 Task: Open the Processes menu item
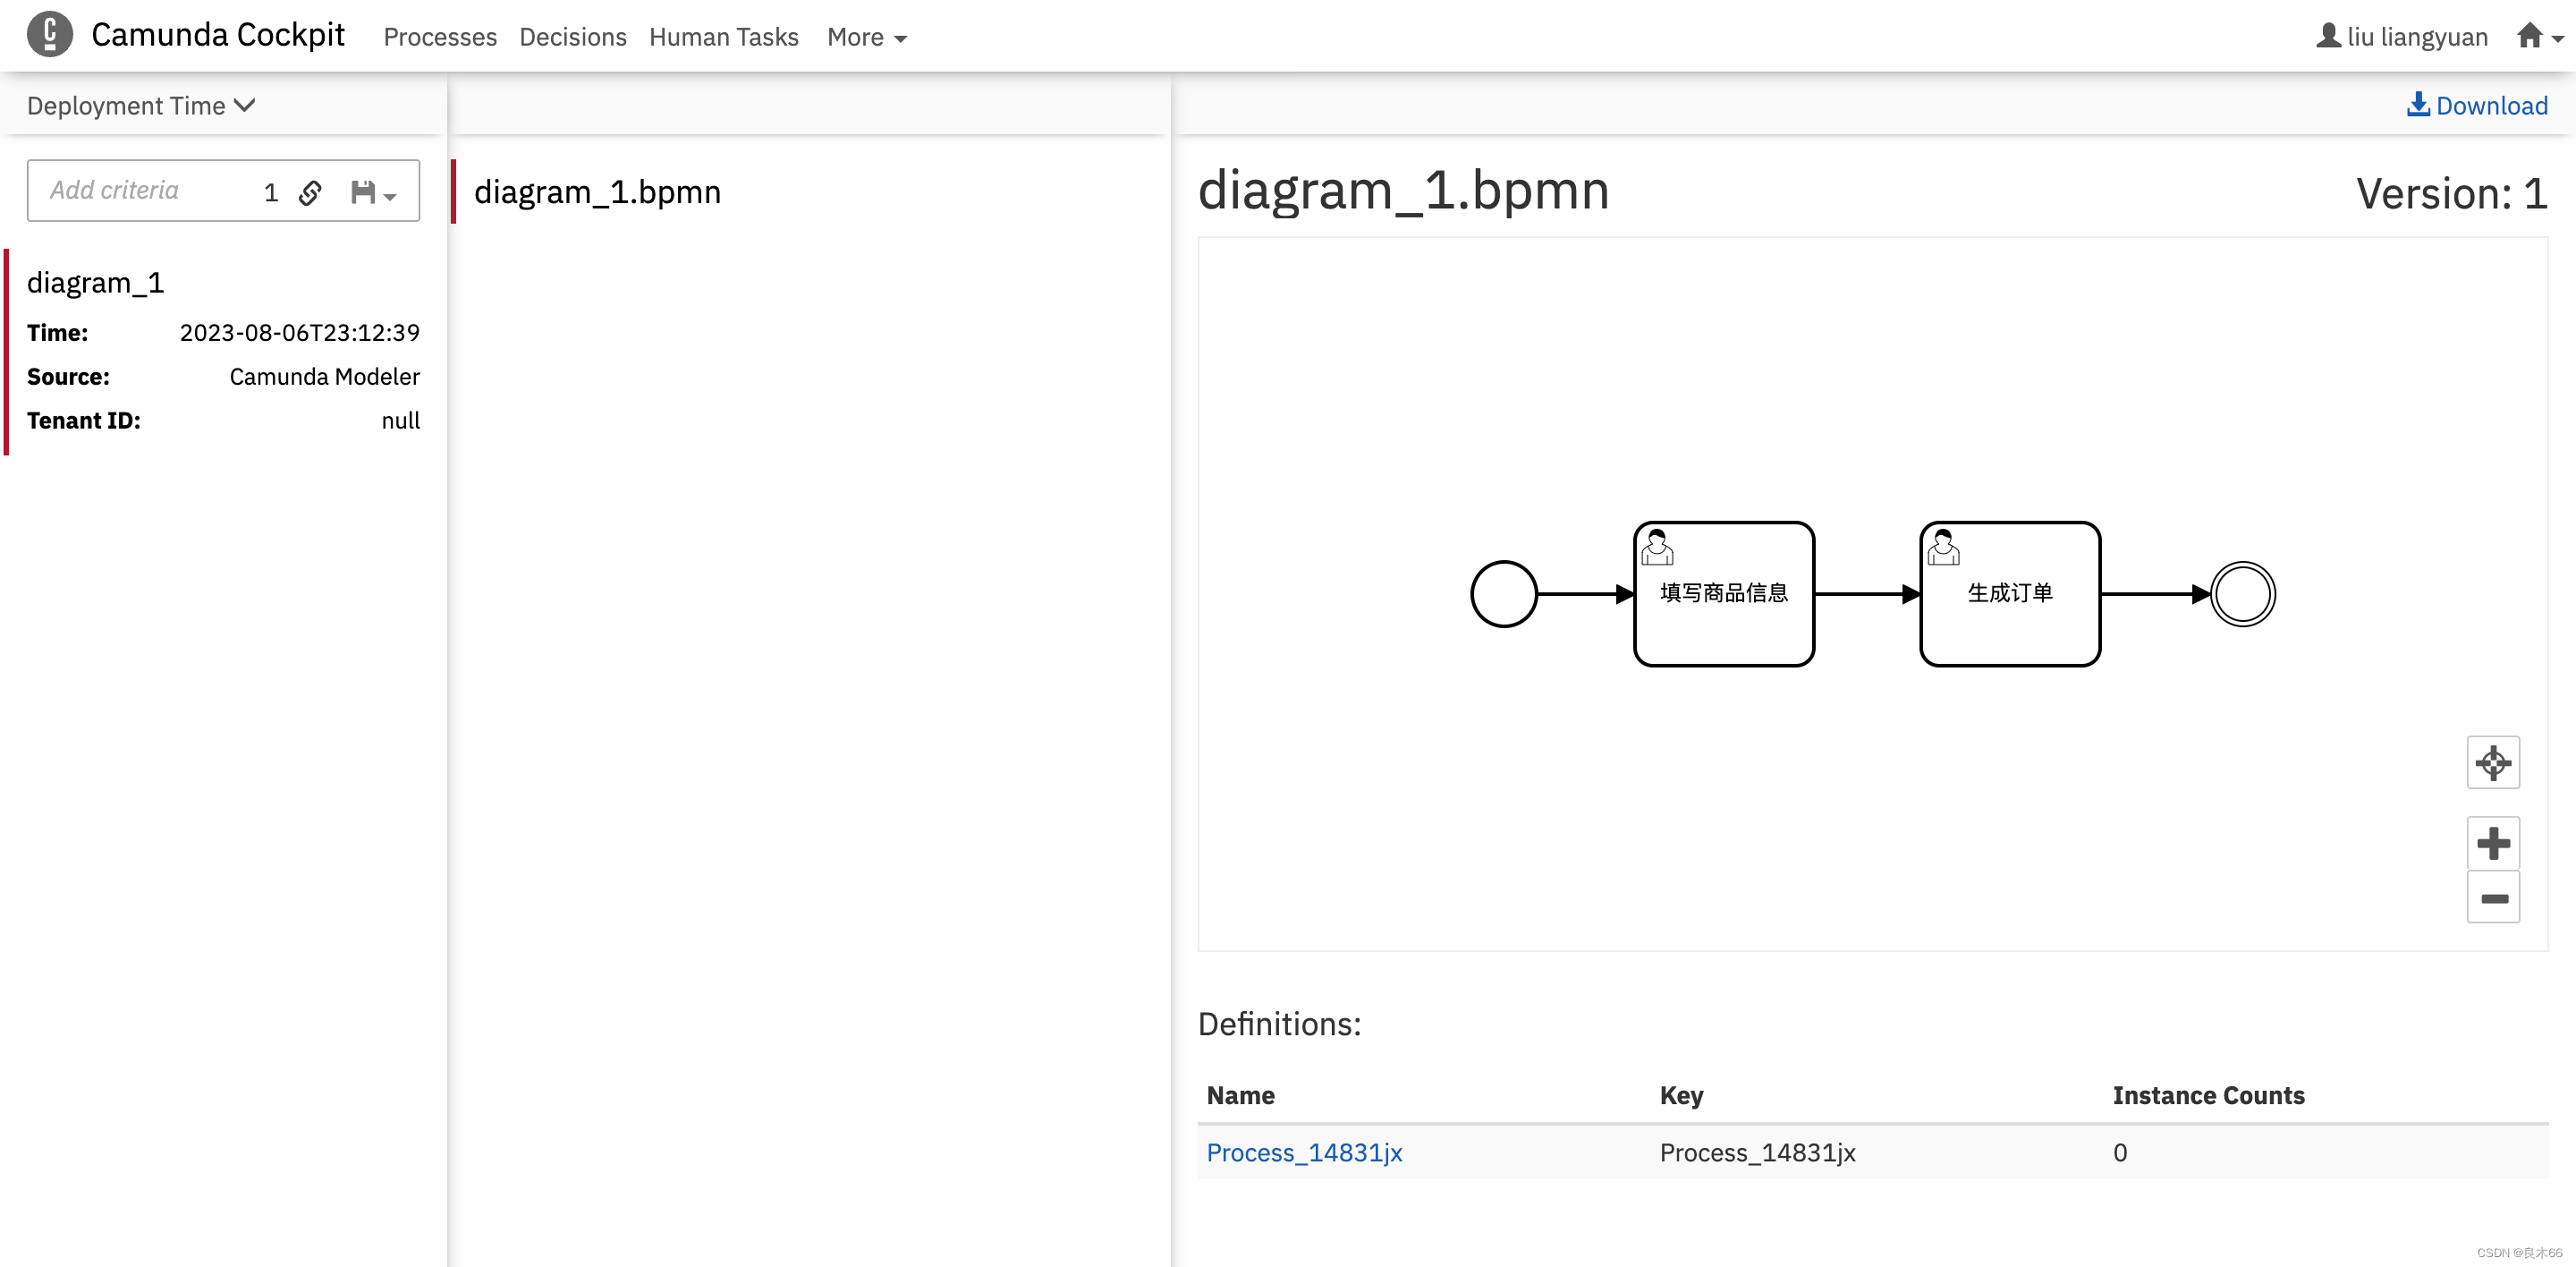438,36
